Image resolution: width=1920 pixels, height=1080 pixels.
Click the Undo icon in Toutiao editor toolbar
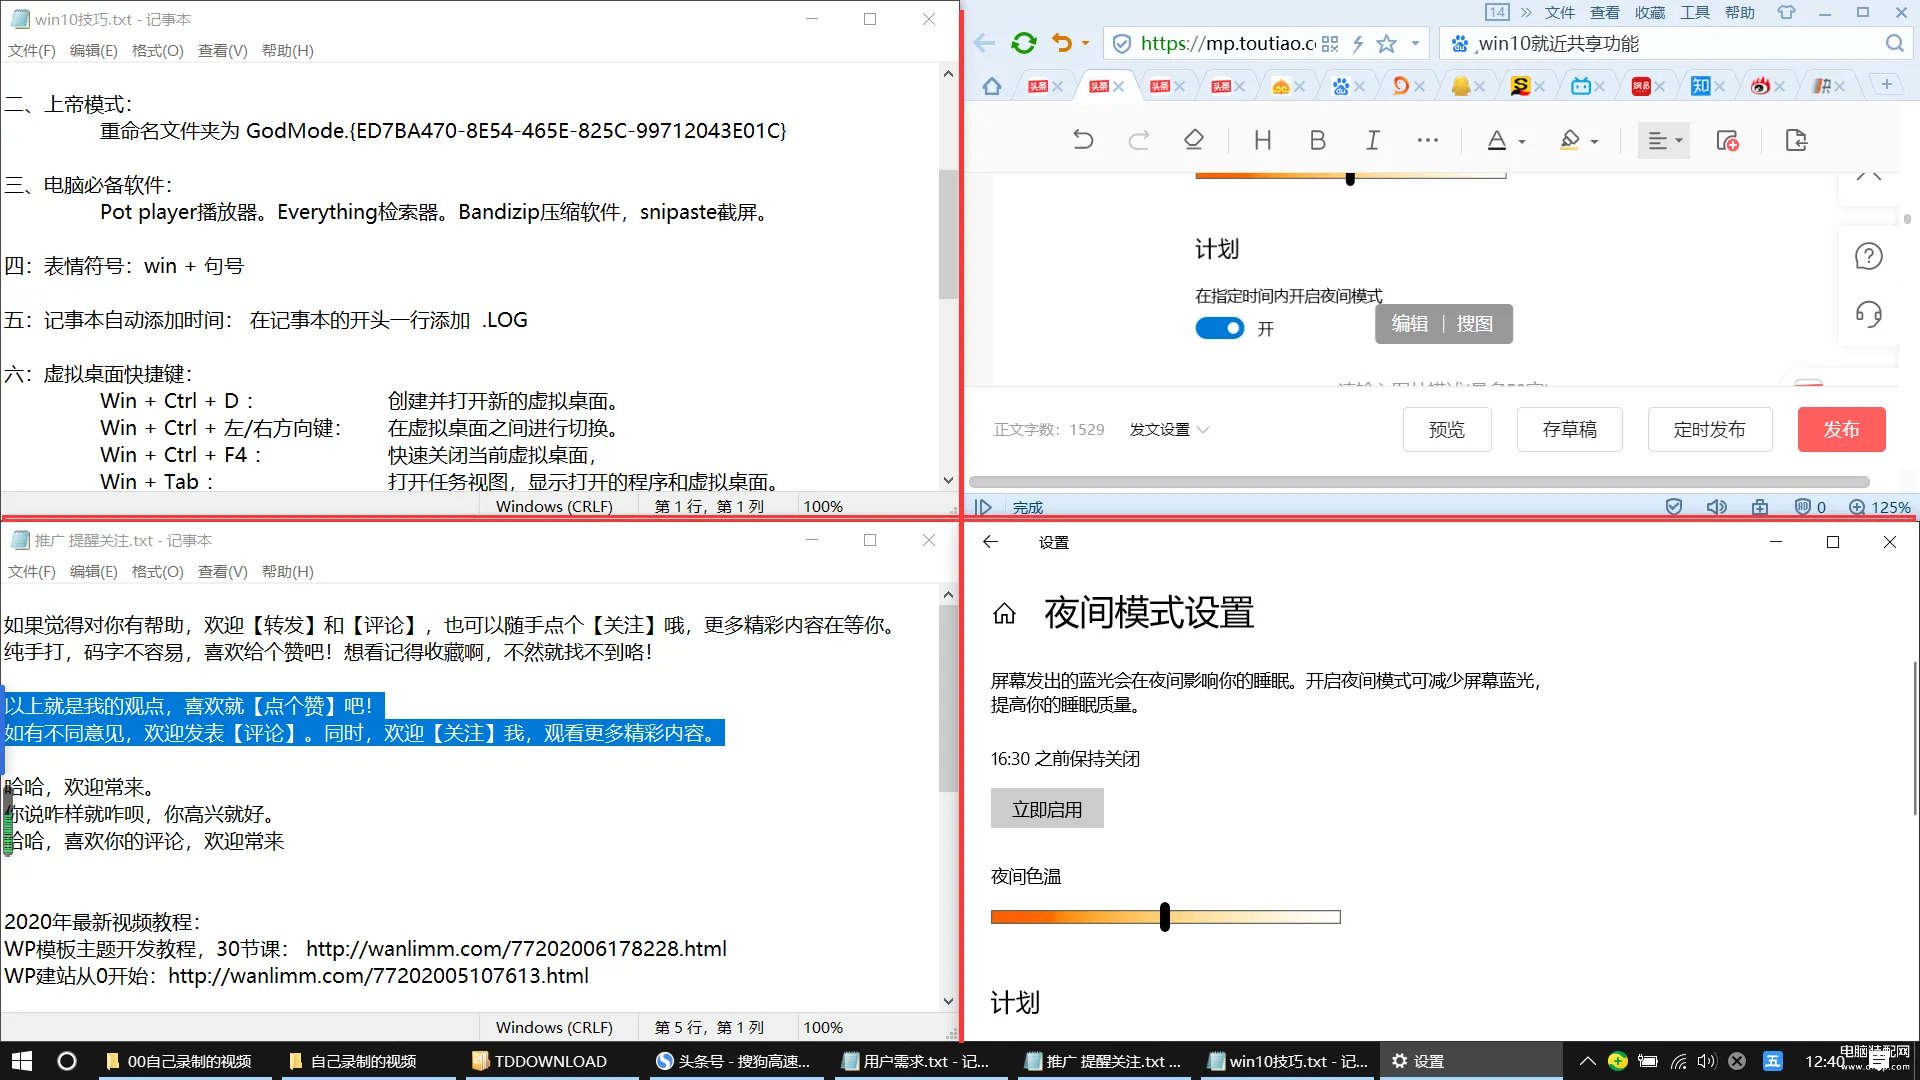pyautogui.click(x=1083, y=140)
